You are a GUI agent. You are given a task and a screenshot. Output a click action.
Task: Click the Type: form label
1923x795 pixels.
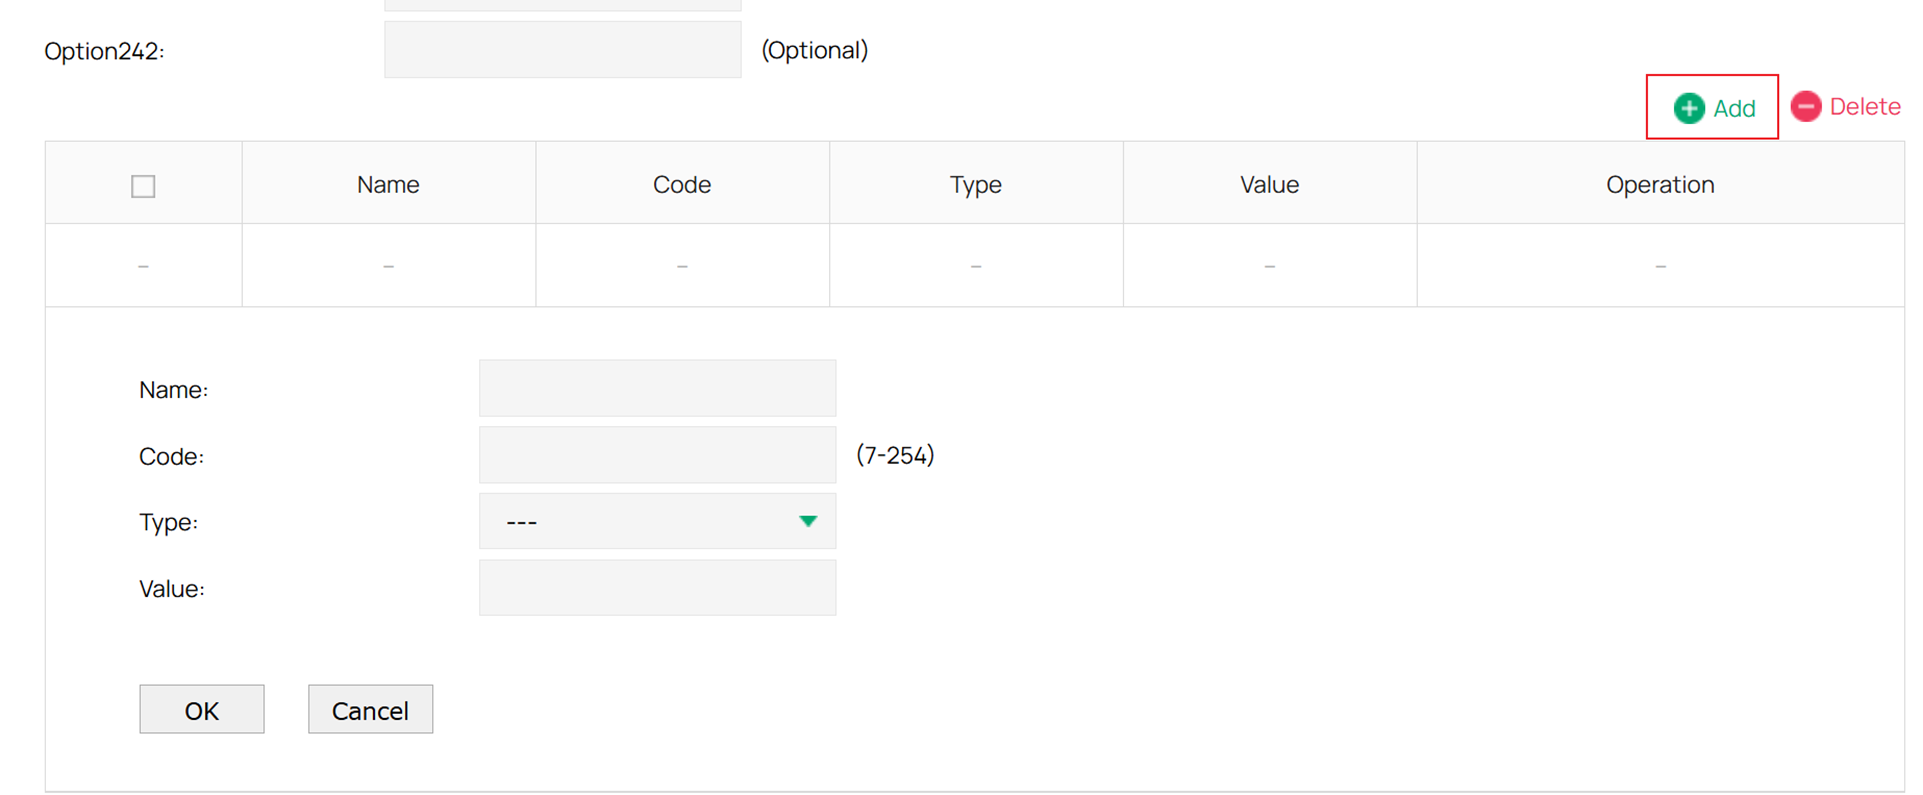click(168, 522)
